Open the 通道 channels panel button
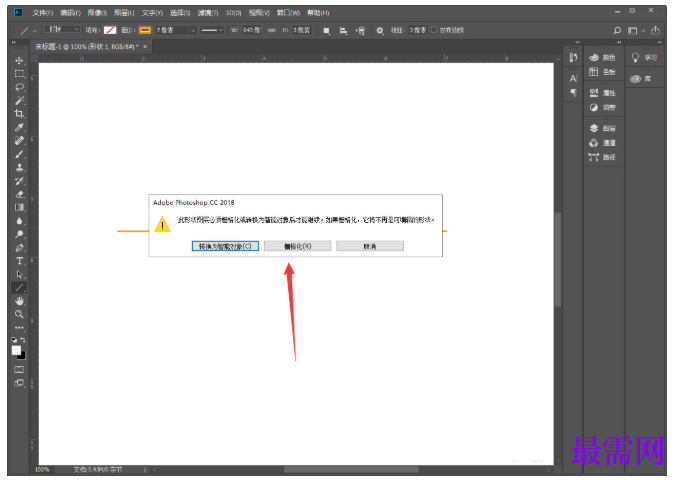 click(x=603, y=143)
